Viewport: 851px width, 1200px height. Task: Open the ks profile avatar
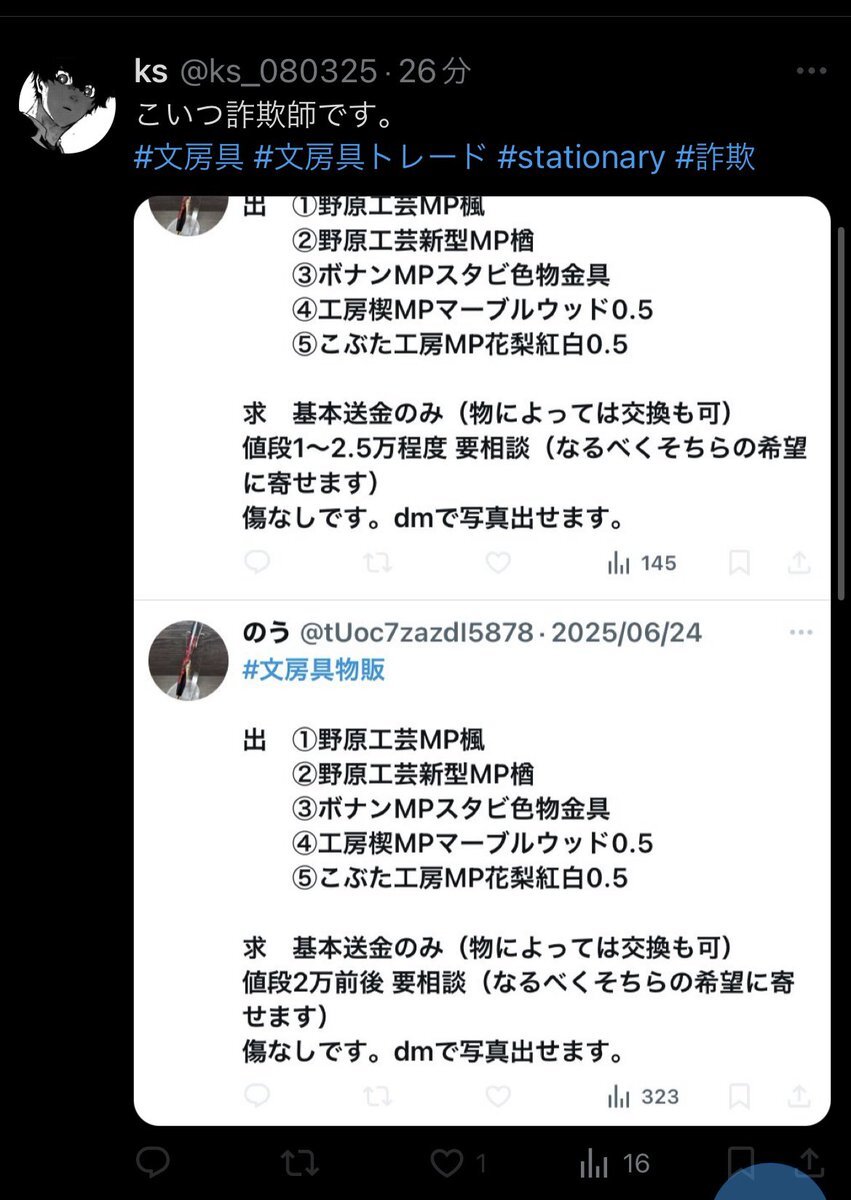tap(69, 104)
